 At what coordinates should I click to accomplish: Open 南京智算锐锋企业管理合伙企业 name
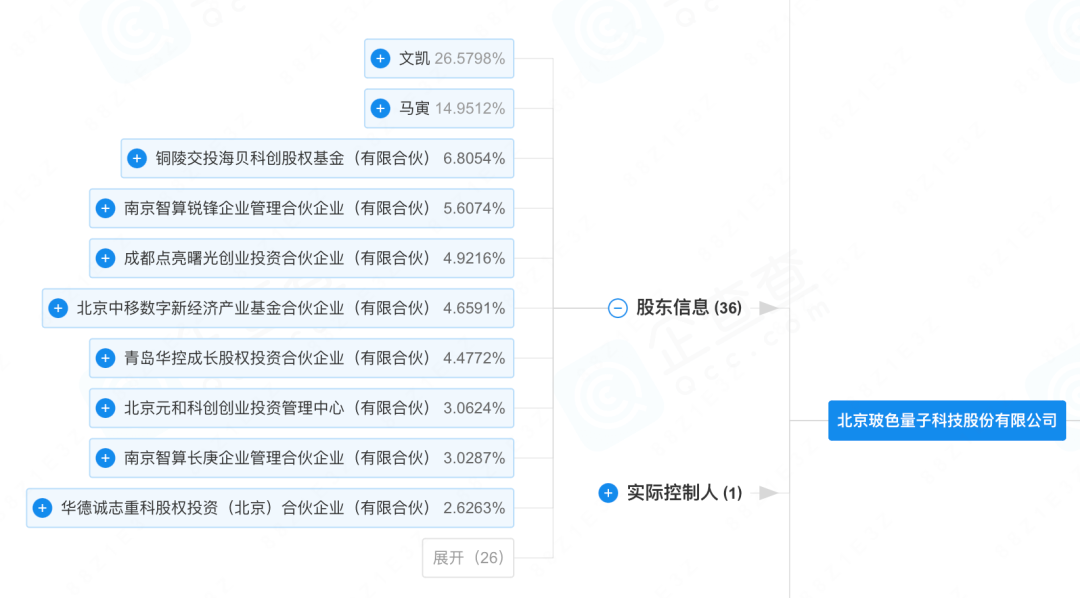coord(278,208)
